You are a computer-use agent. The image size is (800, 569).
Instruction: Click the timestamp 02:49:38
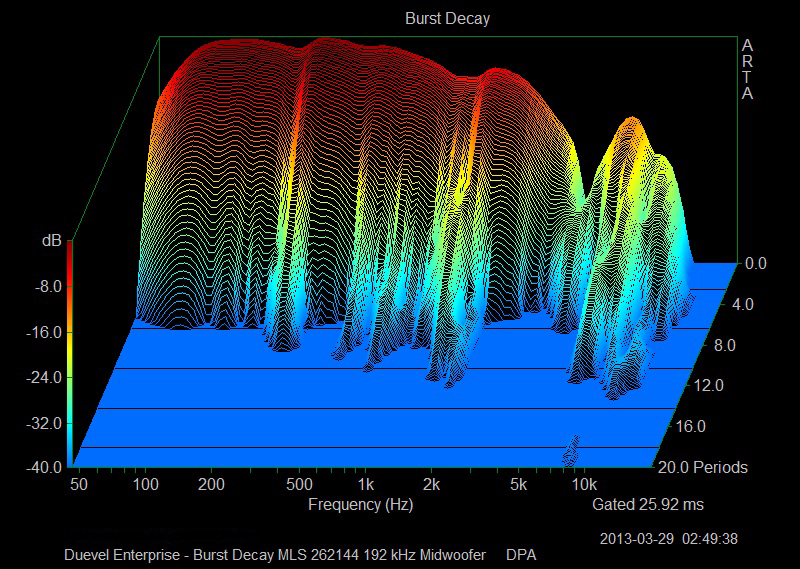point(710,538)
